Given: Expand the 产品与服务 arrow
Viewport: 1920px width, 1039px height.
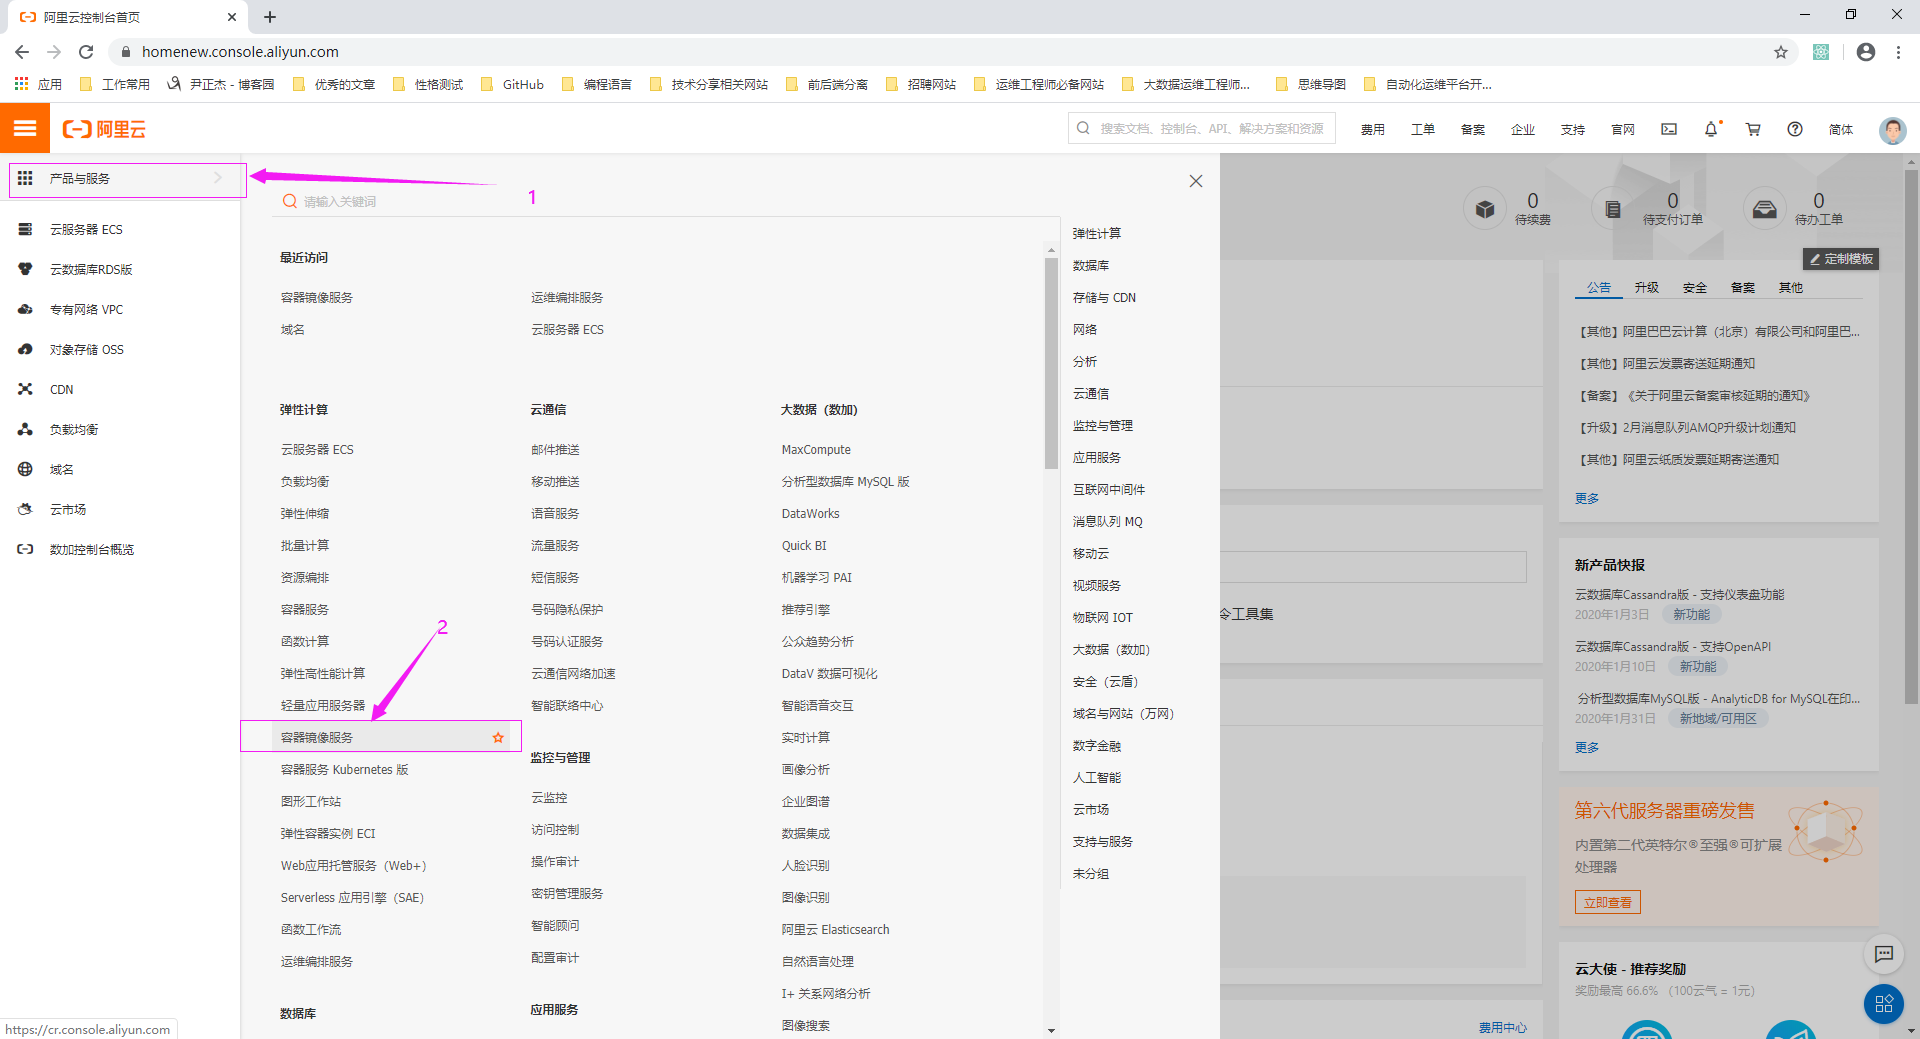Looking at the screenshot, I should click(x=218, y=178).
